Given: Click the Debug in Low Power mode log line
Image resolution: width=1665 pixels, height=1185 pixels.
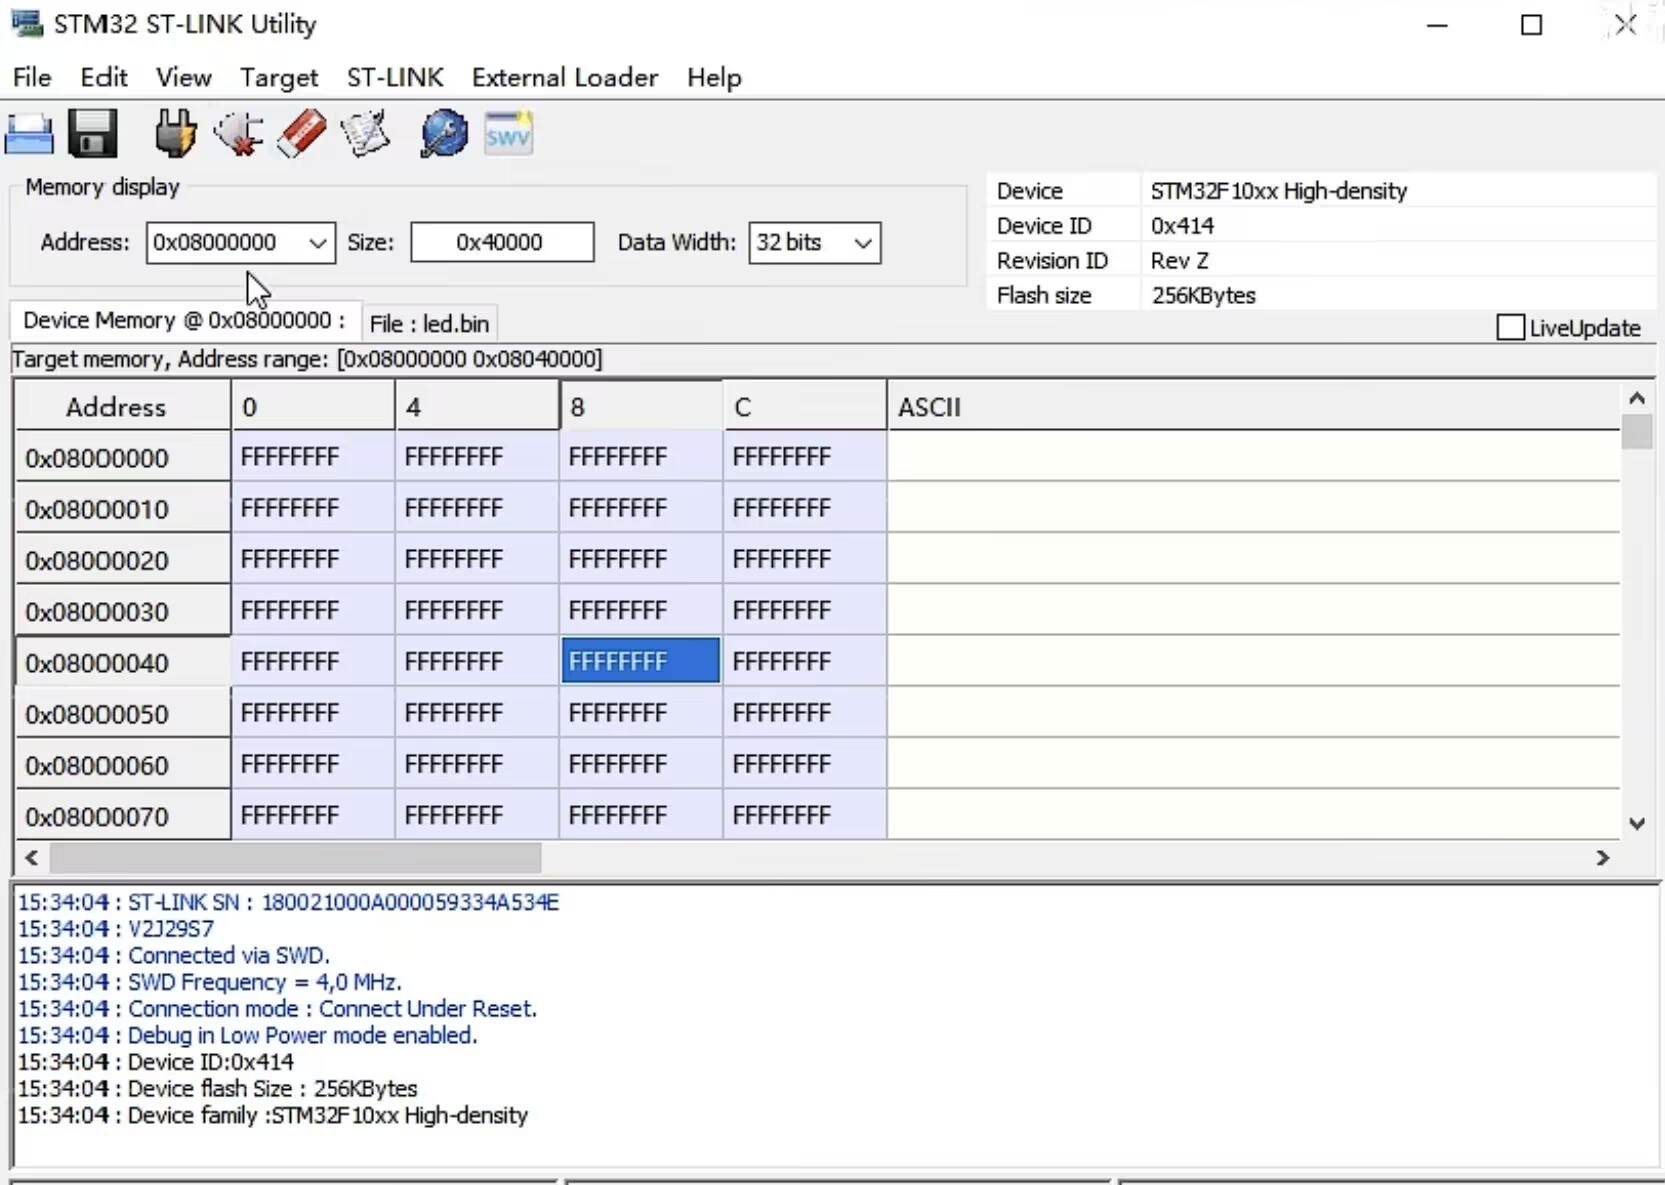Looking at the screenshot, I should coord(247,1035).
